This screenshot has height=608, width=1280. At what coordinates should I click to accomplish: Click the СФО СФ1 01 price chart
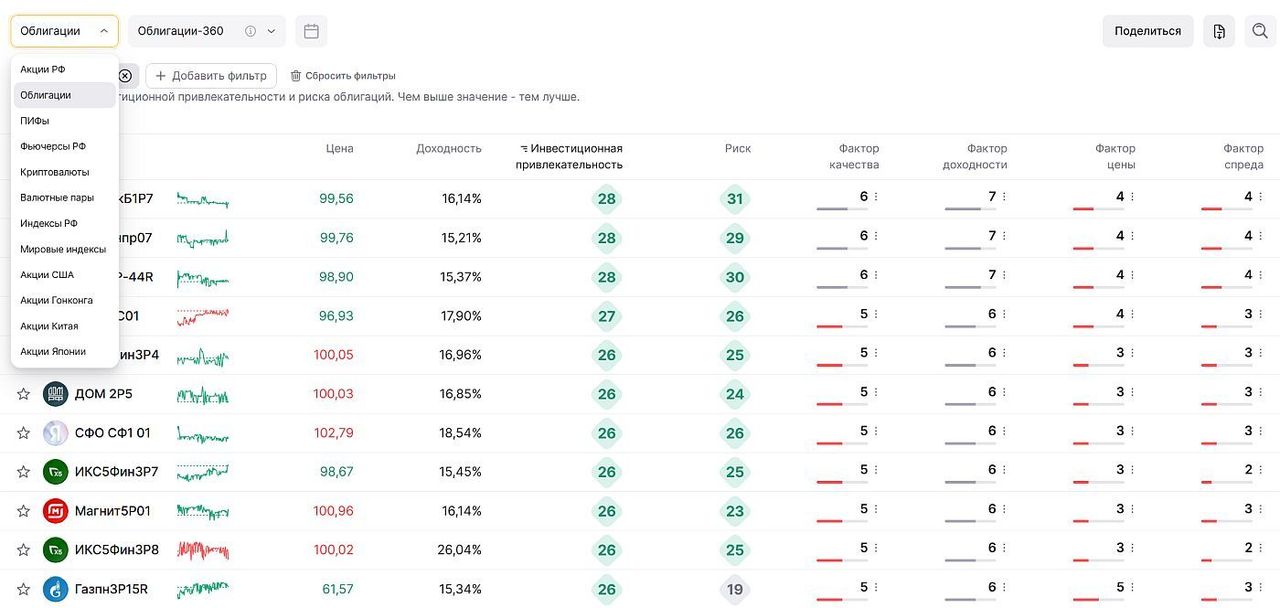(203, 433)
